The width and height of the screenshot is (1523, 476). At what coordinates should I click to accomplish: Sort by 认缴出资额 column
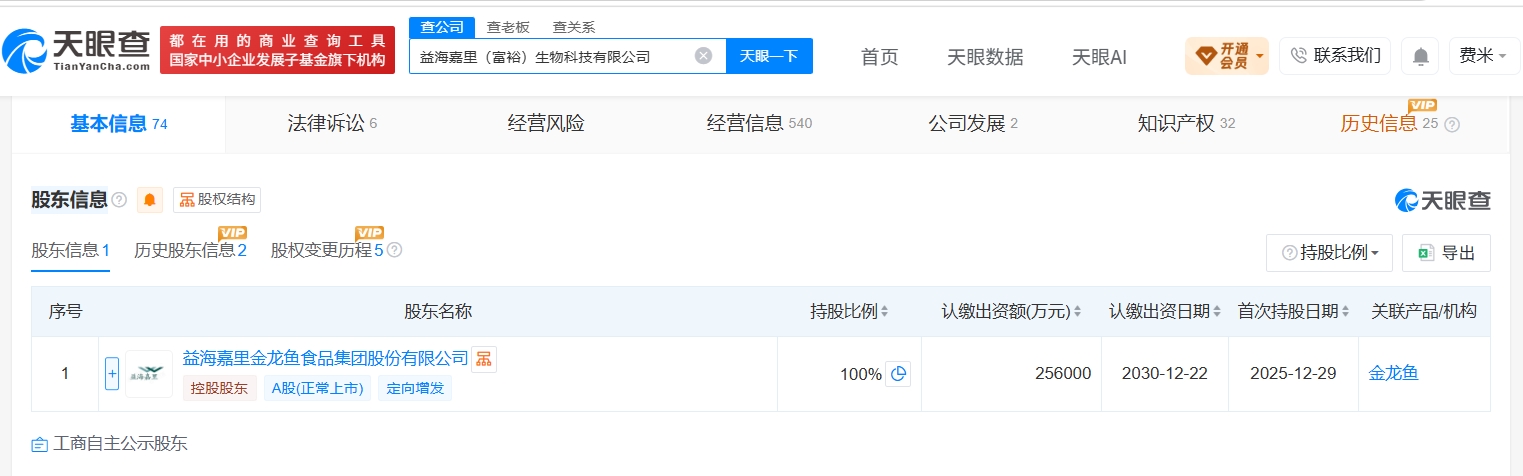click(x=1012, y=311)
